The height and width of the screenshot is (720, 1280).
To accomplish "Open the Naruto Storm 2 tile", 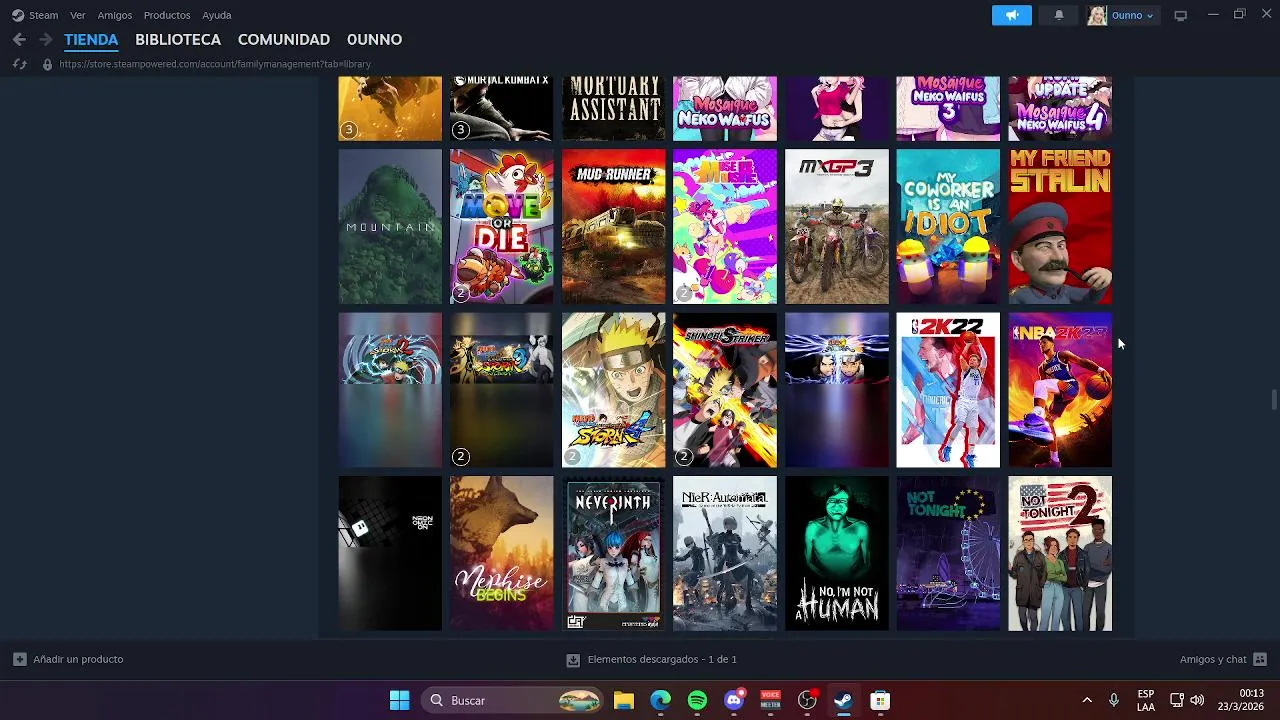I will pos(390,390).
